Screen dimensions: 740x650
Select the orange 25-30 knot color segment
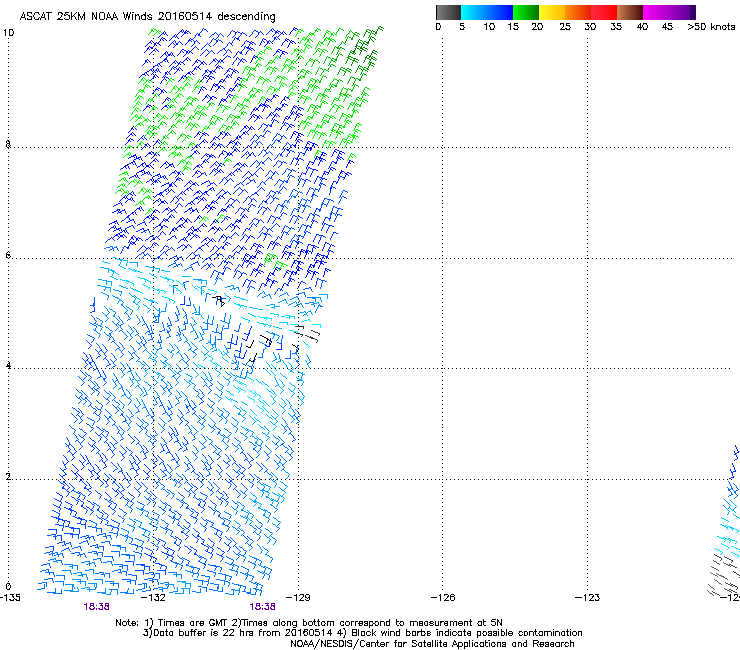(578, 12)
